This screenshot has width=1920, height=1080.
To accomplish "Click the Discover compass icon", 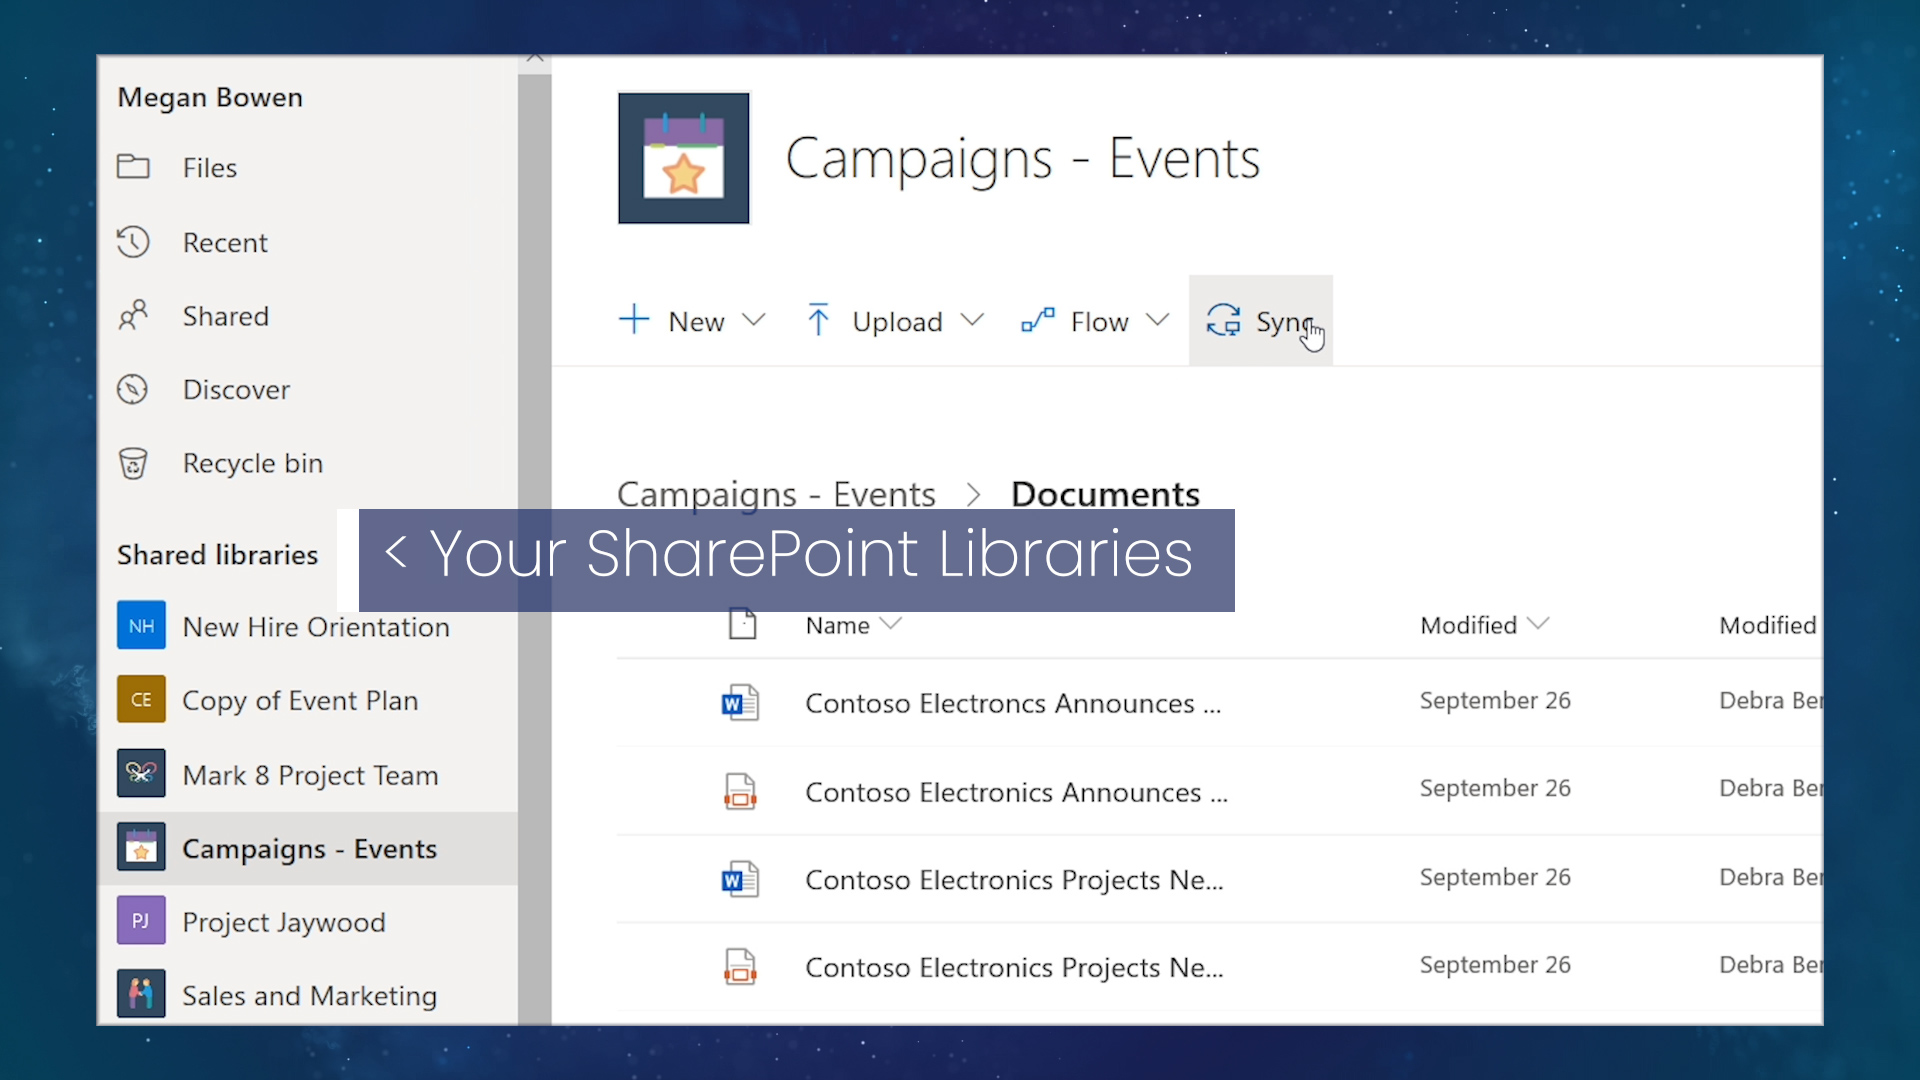I will click(x=133, y=389).
